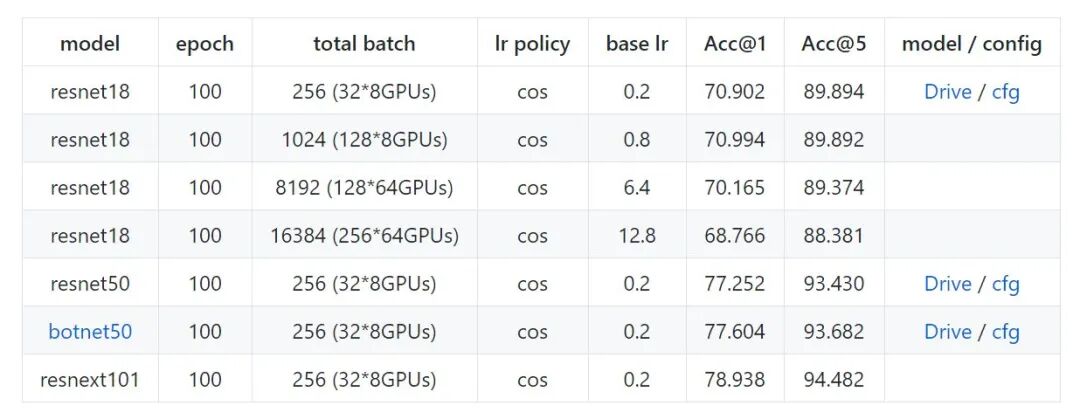Open the Drive link for resnet50
The image size is (1080, 419).
point(947,284)
